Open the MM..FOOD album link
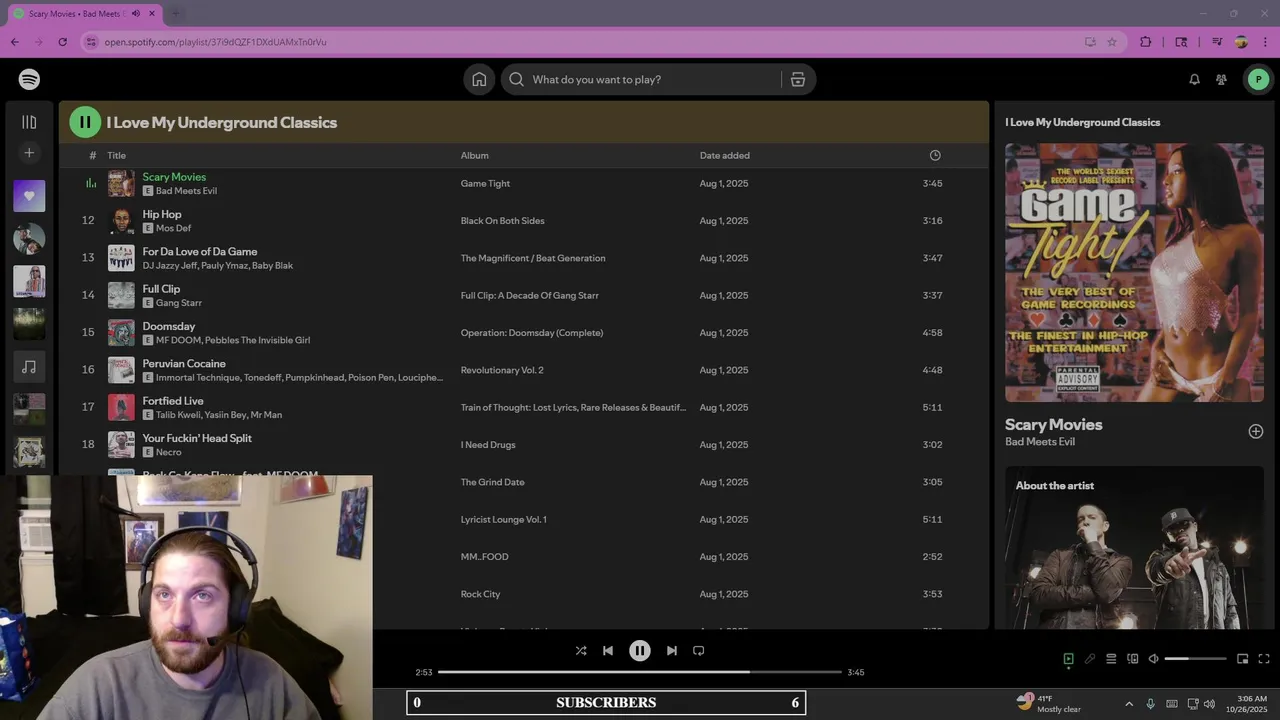 (x=485, y=557)
